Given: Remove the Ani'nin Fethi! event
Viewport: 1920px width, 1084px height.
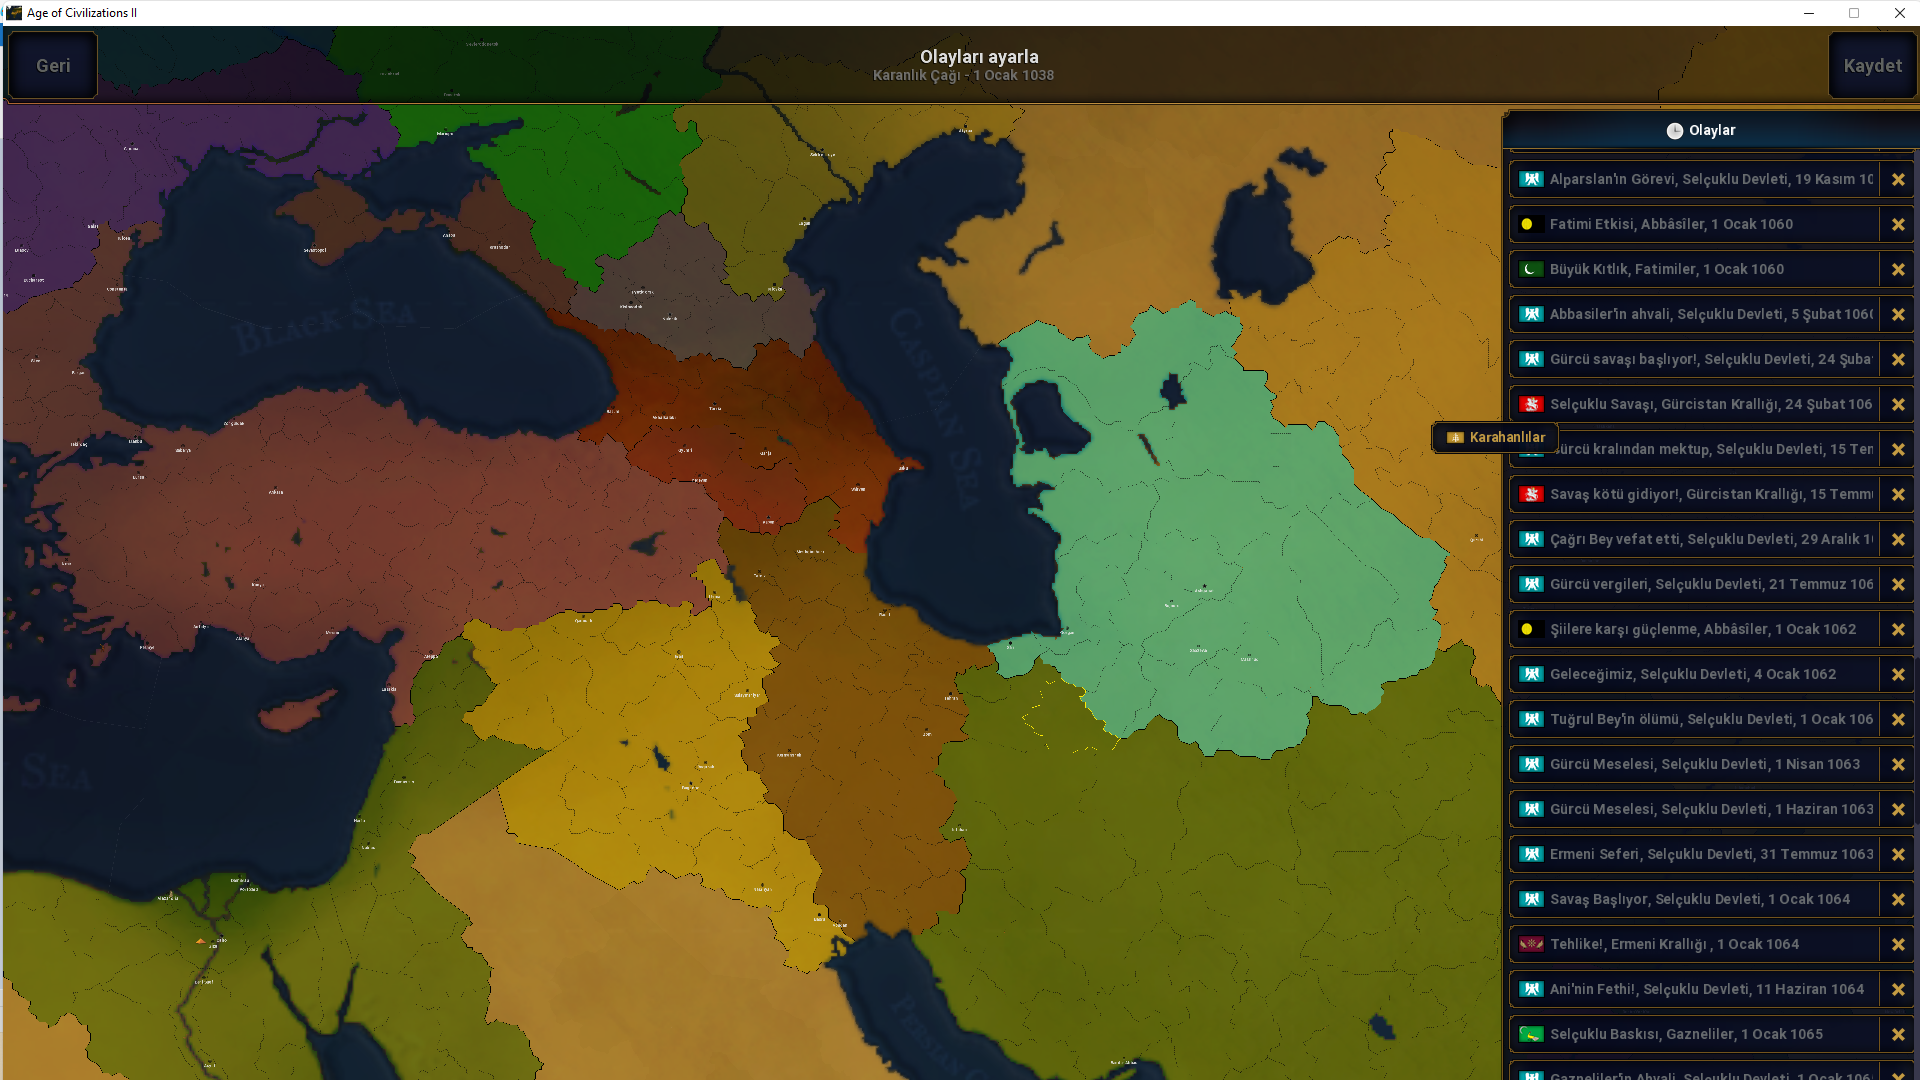Looking at the screenshot, I should [x=1897, y=989].
